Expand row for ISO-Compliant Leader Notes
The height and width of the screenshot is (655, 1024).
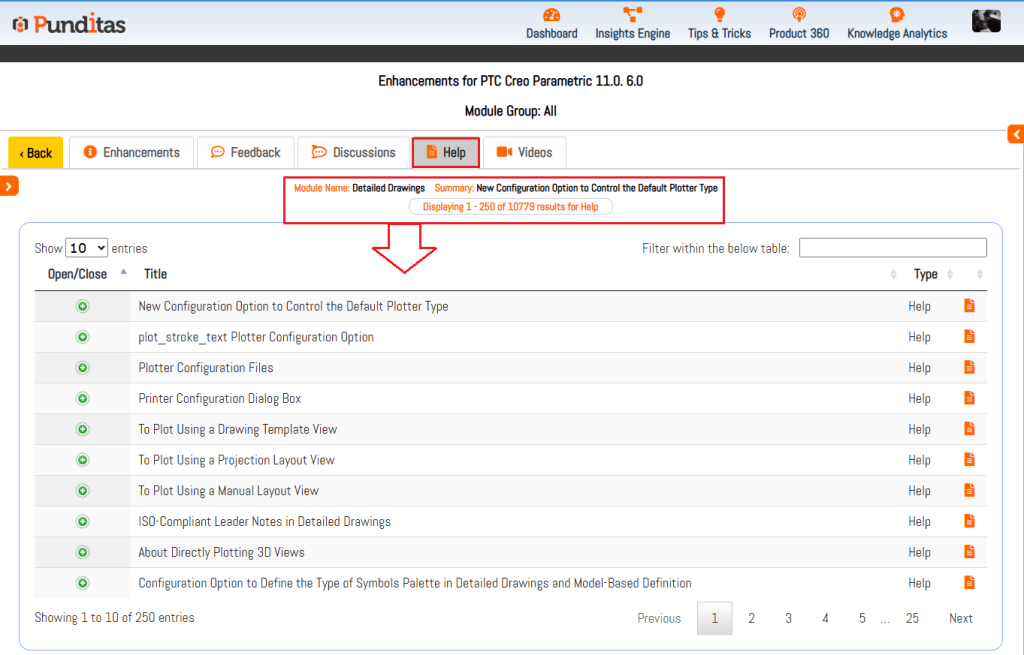83,521
